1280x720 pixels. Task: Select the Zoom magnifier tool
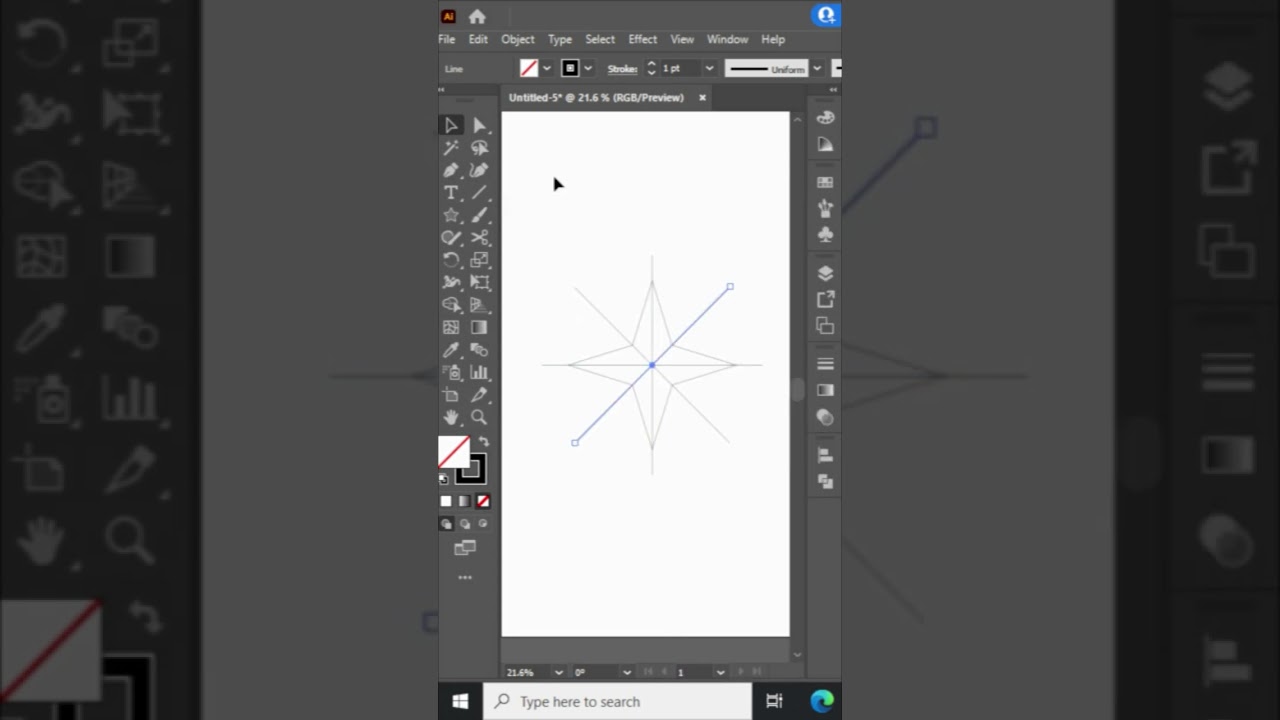click(x=479, y=417)
